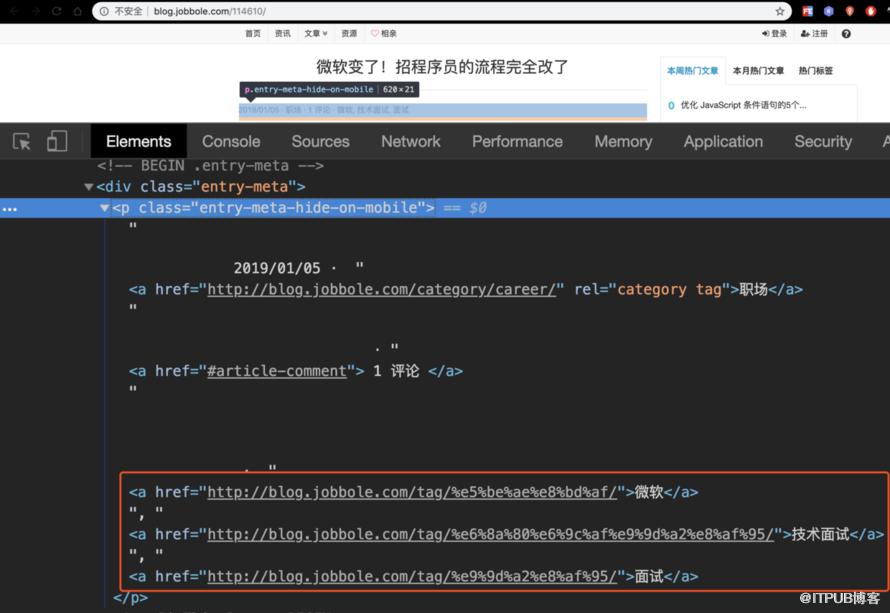This screenshot has height=613, width=890.
Task: Click 资源 in the site navigation
Action: [349, 33]
